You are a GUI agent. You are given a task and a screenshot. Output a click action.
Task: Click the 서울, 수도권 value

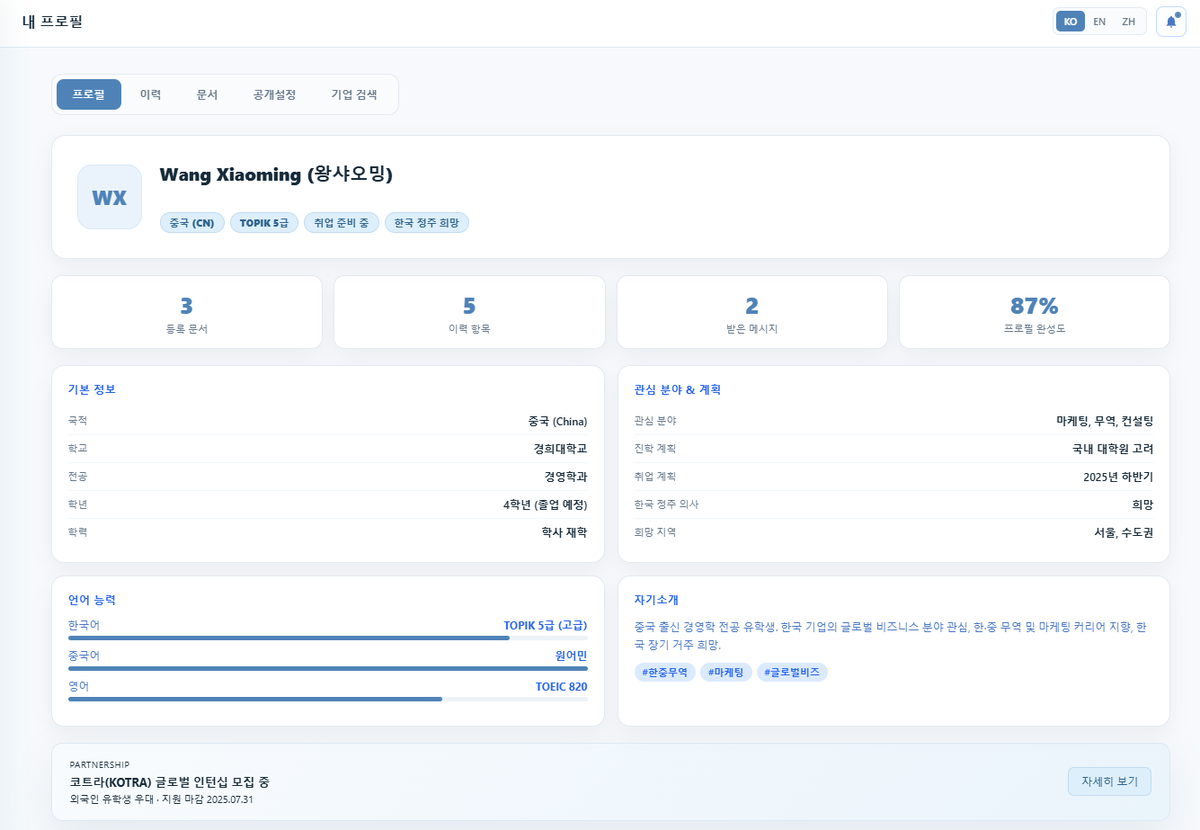pyautogui.click(x=1124, y=532)
